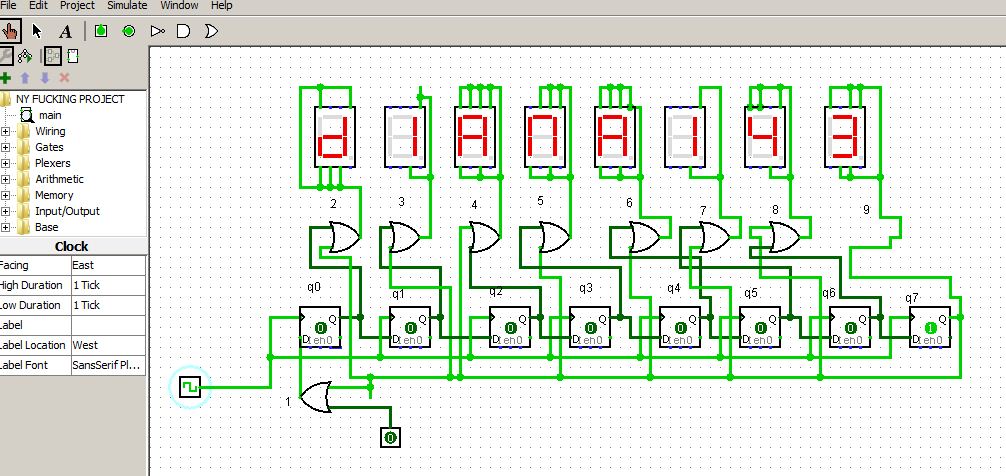The image size is (1006, 476).
Task: Expand the Input/Output library folder
Action: click(x=5, y=211)
